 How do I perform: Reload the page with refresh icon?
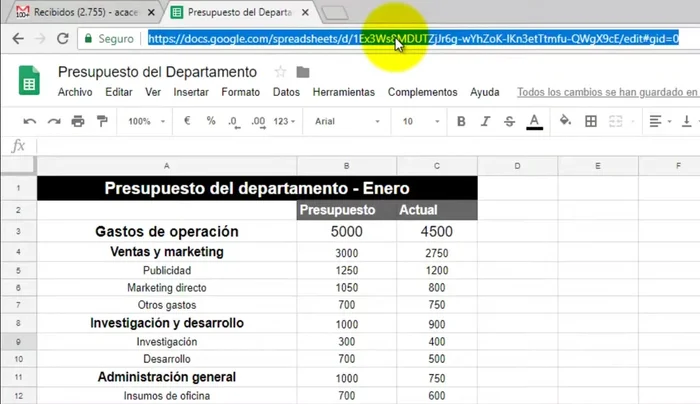point(62,38)
